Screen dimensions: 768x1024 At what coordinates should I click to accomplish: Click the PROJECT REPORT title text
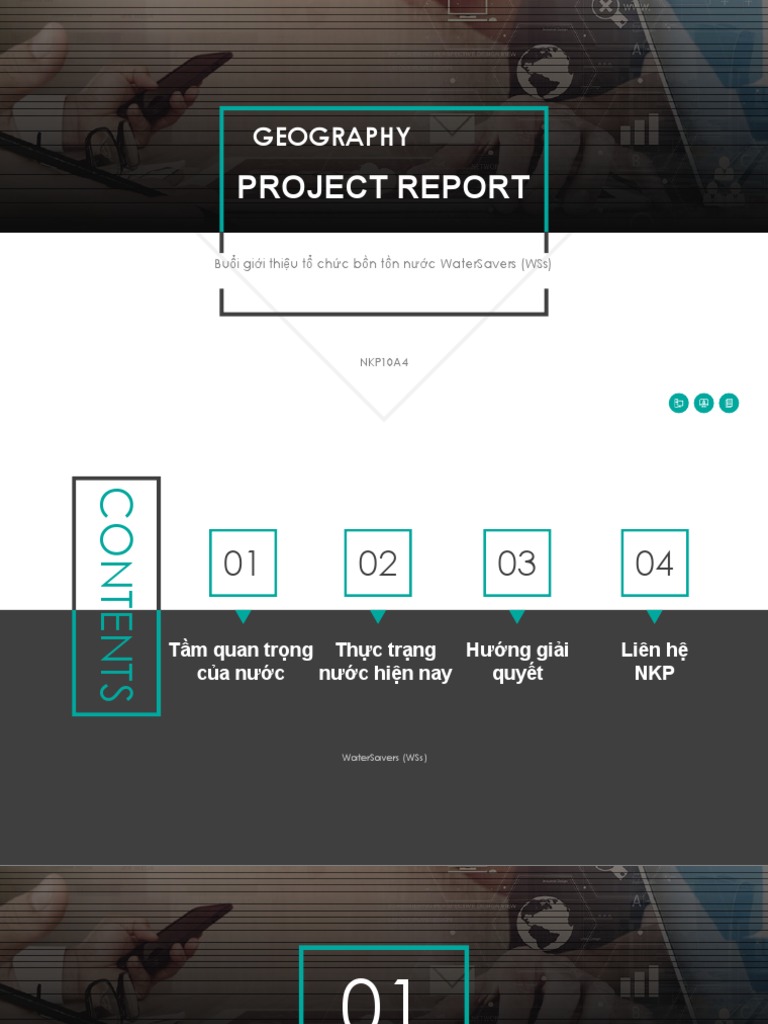pos(383,187)
